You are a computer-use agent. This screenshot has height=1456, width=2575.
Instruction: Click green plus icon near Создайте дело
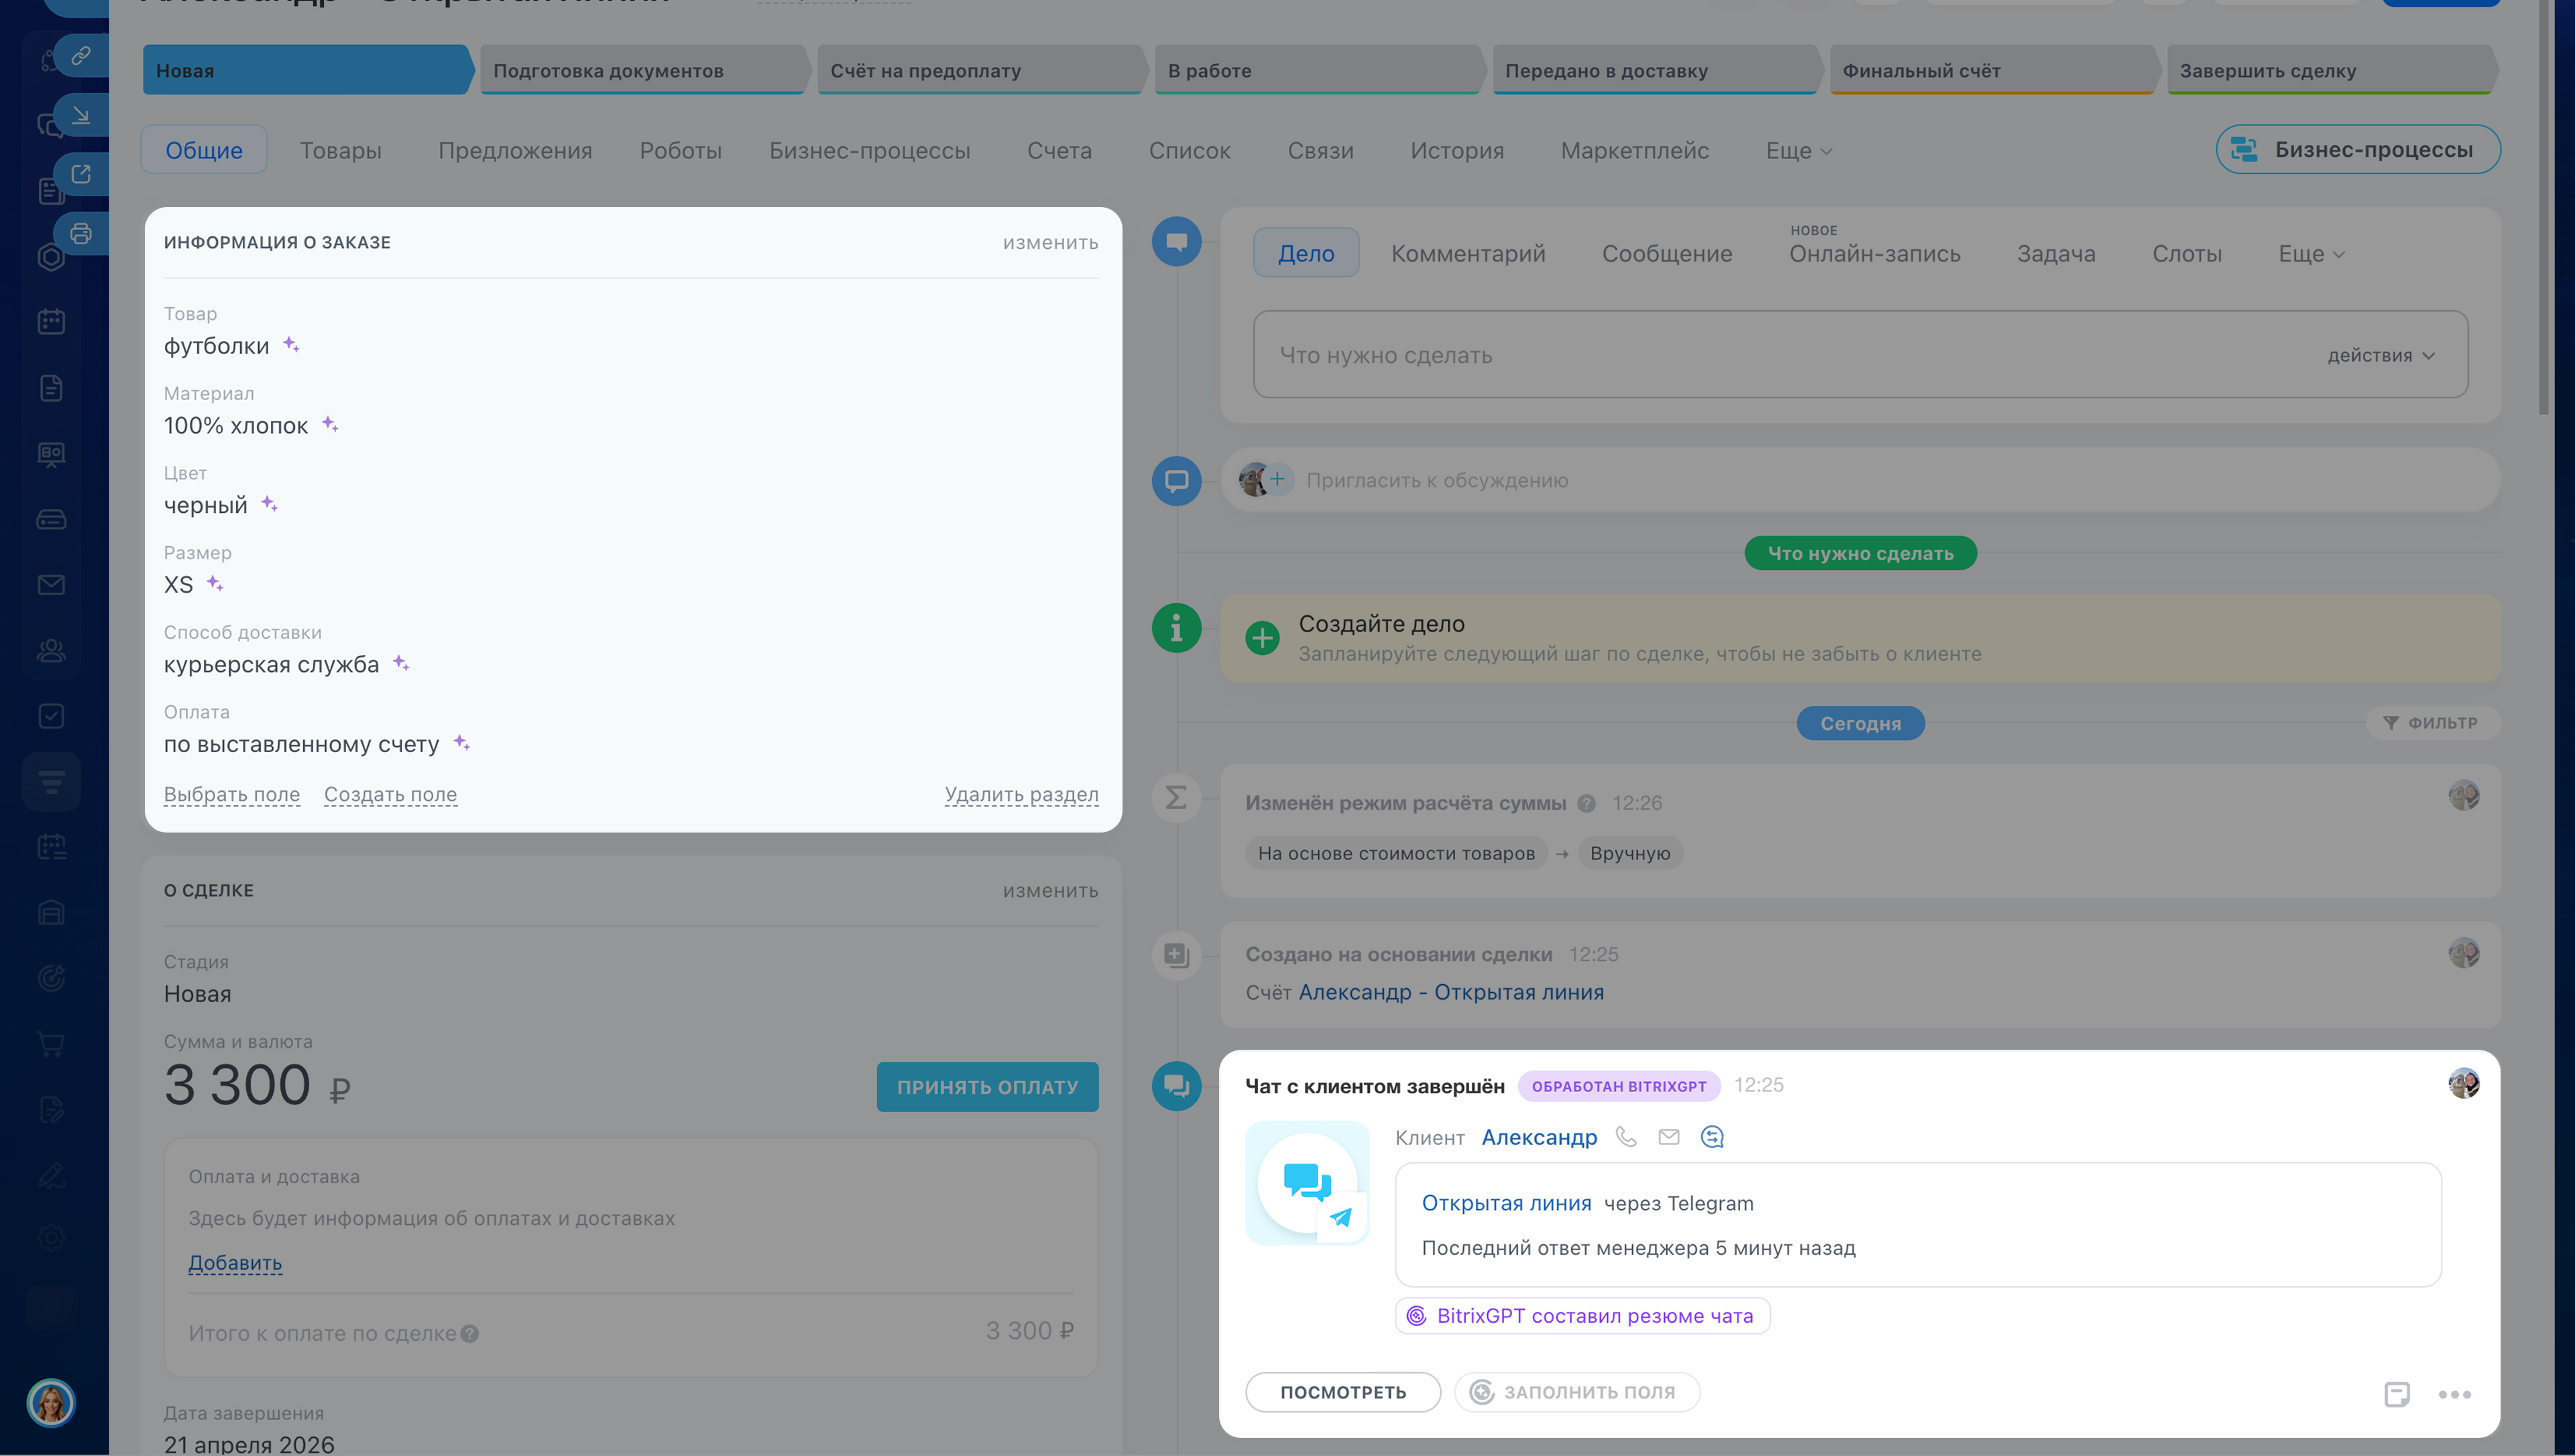tap(1262, 638)
